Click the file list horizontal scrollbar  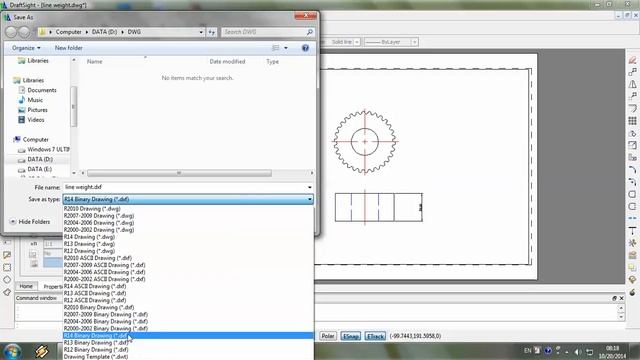(179, 173)
